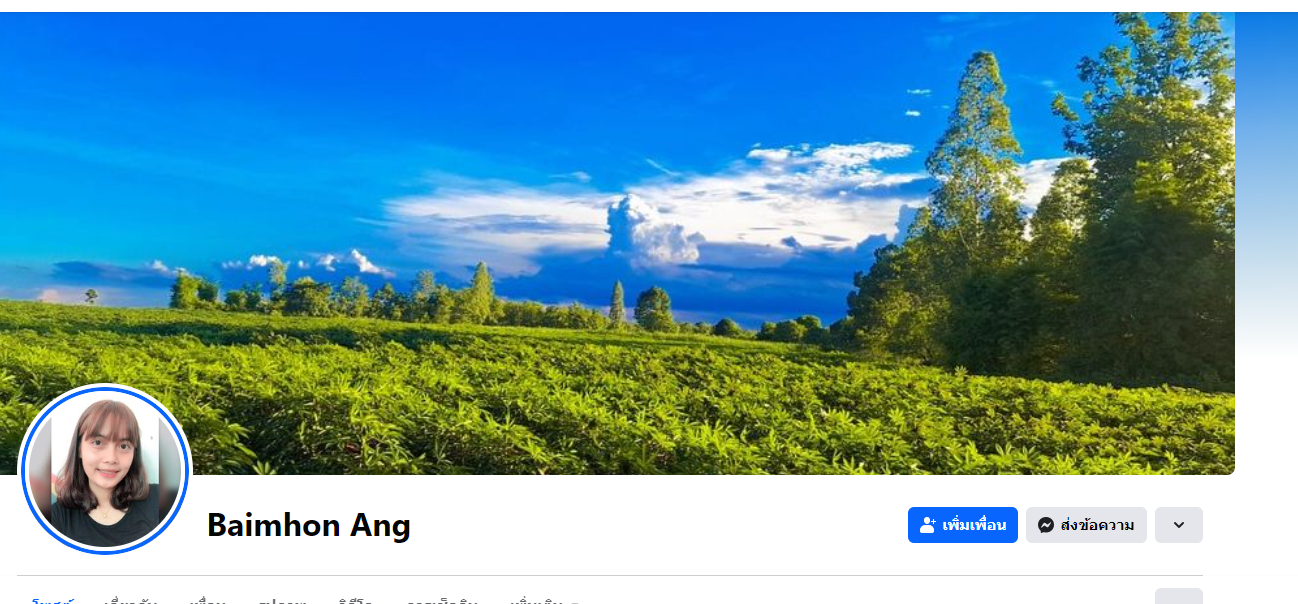Click the Messenger icon beside ส่งข้อความ

[1046, 525]
